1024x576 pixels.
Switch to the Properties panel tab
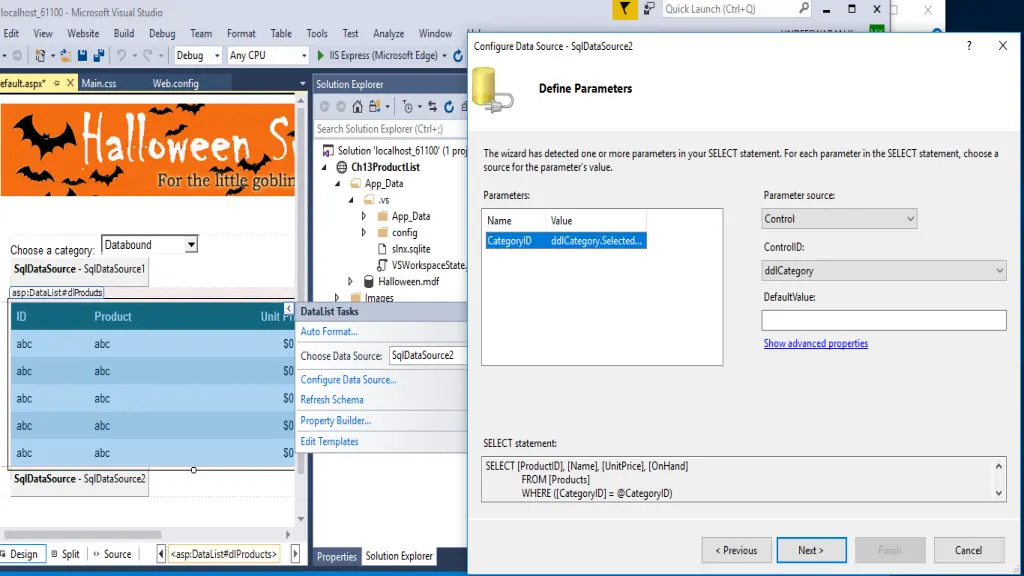(x=336, y=556)
